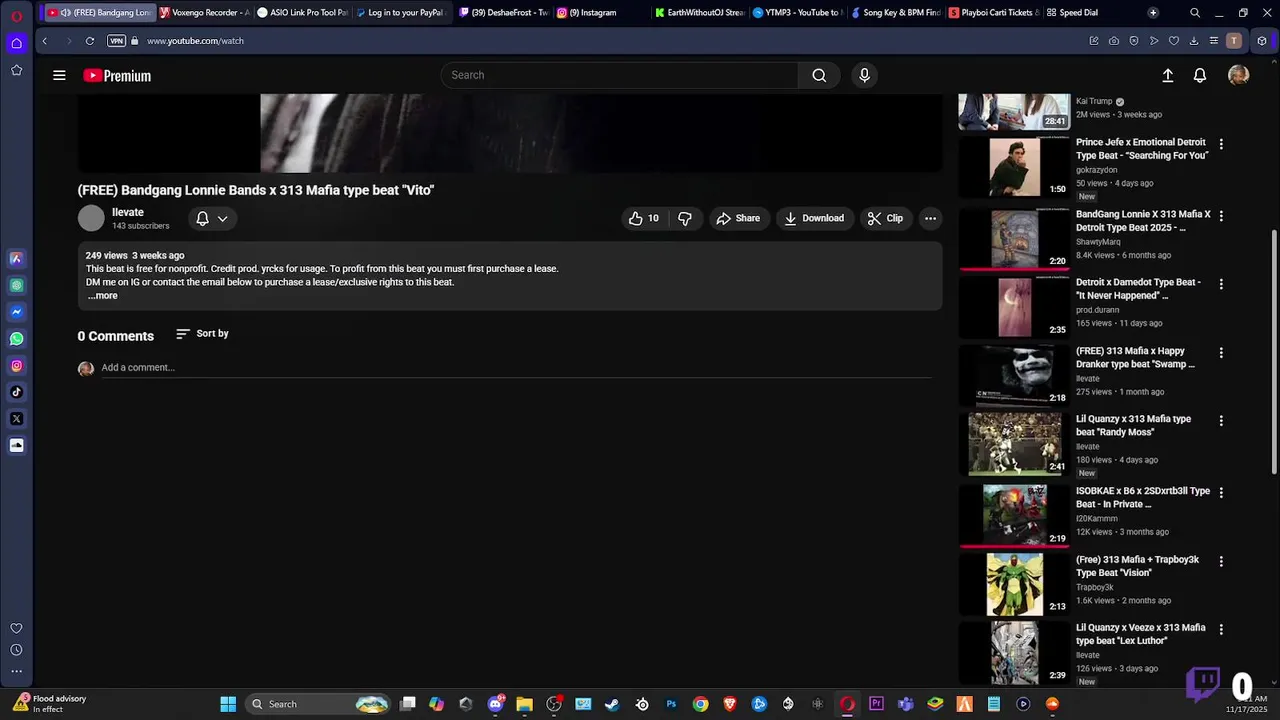Screen dimensions: 1280x720
Task: Open Opera sidebar Messenger icon
Action: pos(17,312)
